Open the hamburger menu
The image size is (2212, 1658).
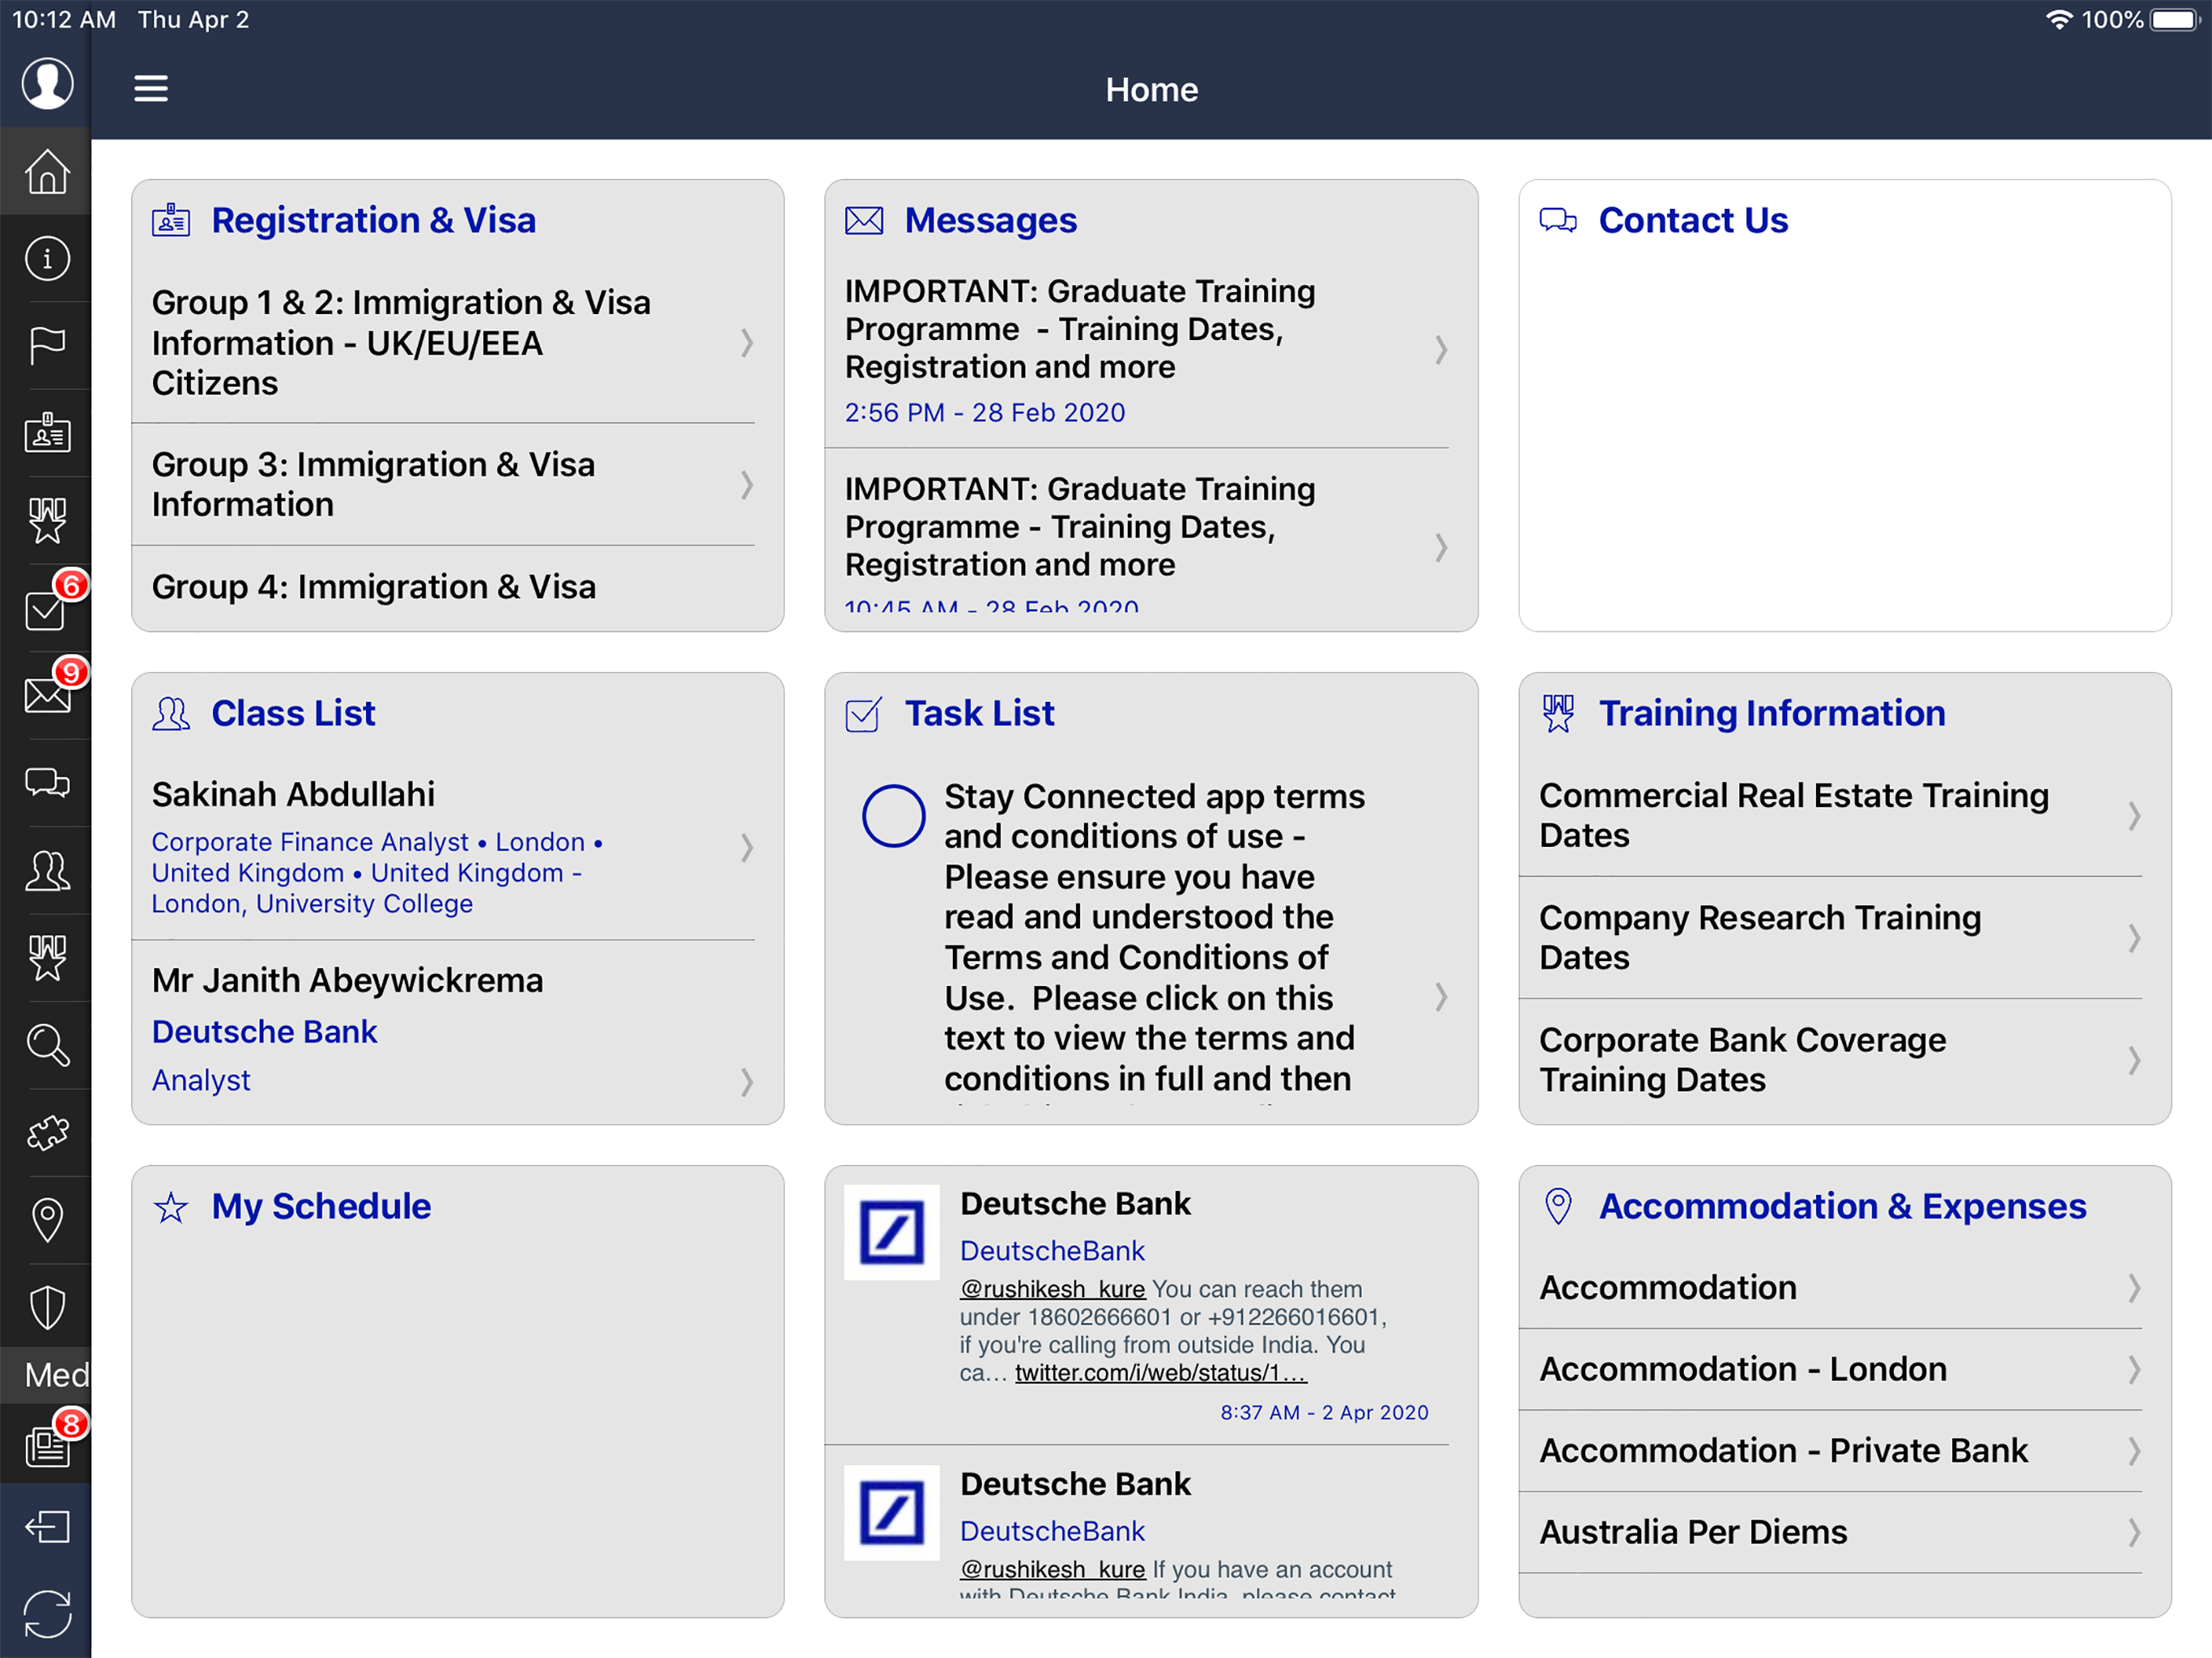pyautogui.click(x=151, y=89)
